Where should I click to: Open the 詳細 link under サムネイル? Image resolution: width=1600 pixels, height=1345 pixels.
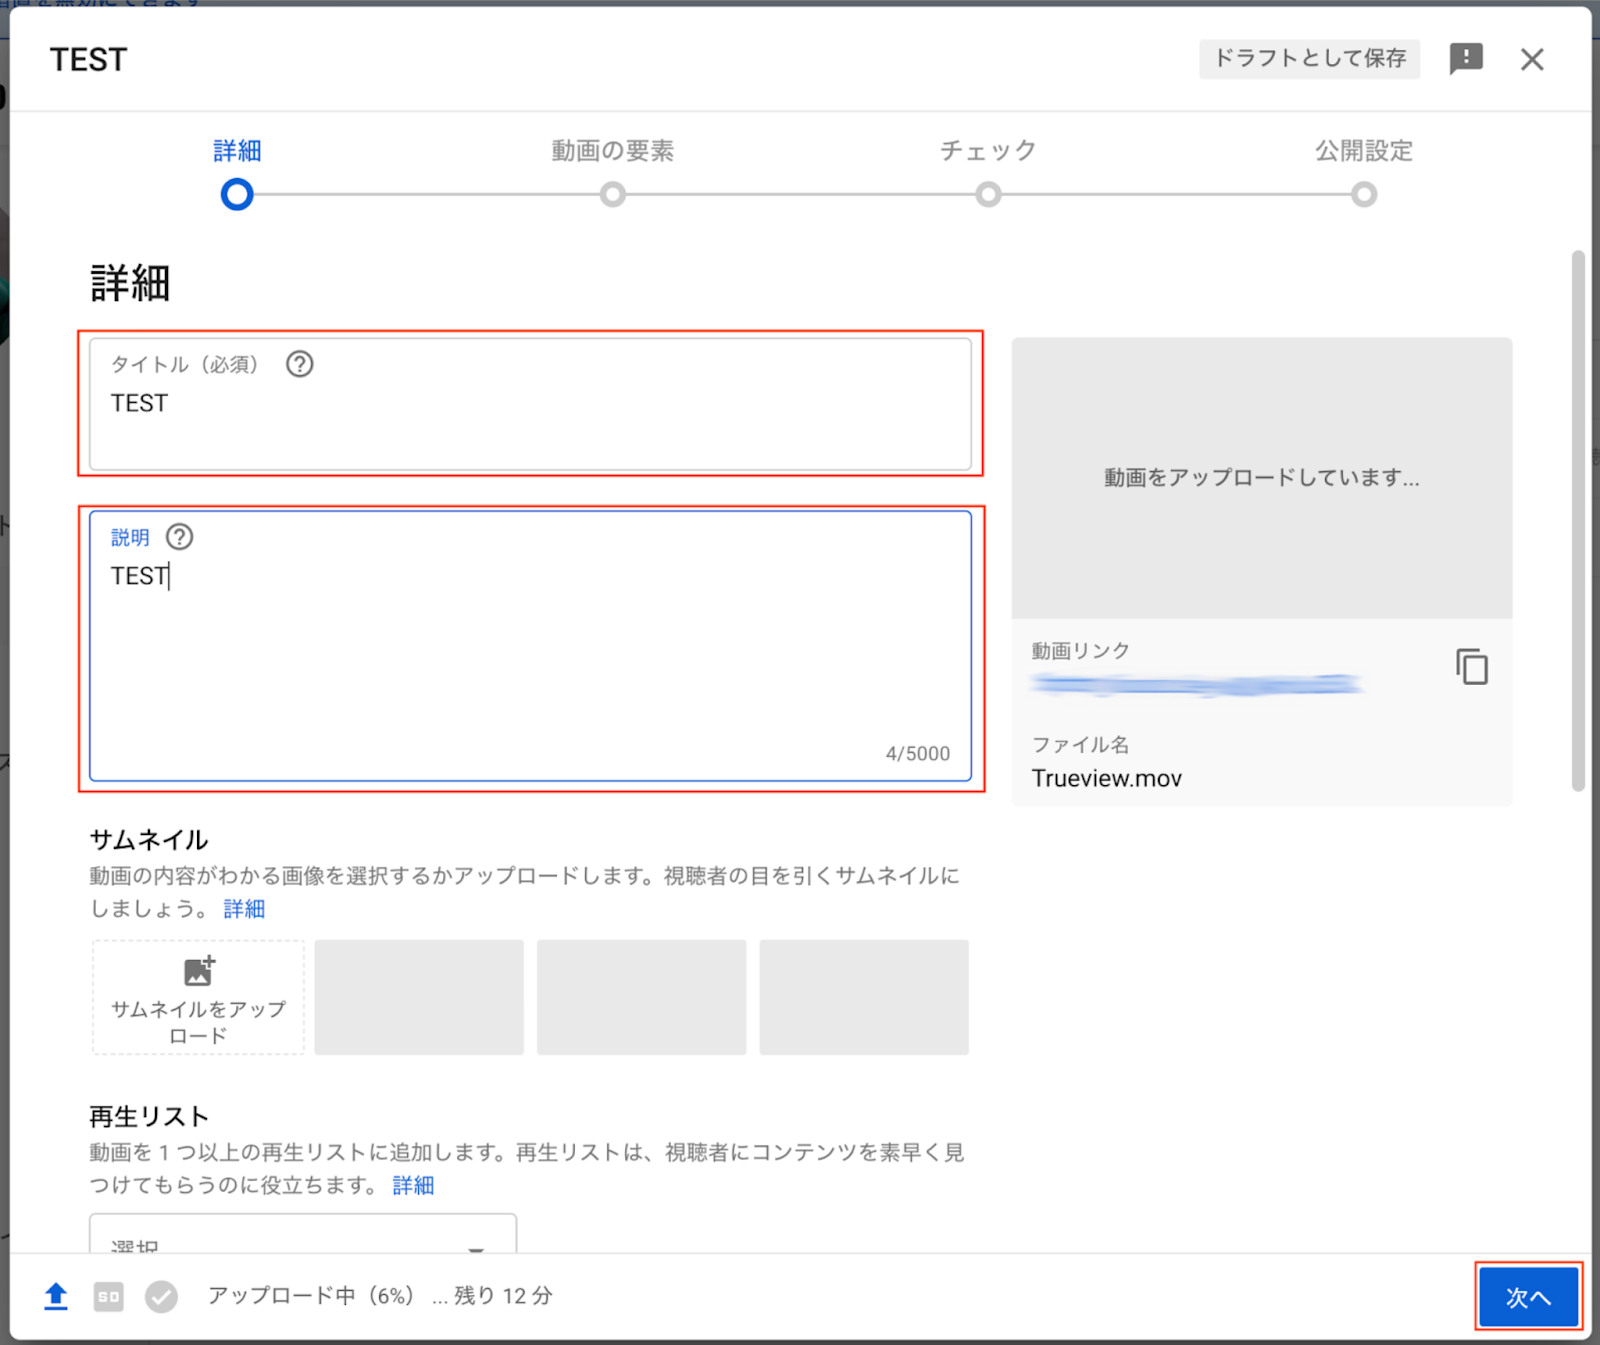[x=244, y=909]
